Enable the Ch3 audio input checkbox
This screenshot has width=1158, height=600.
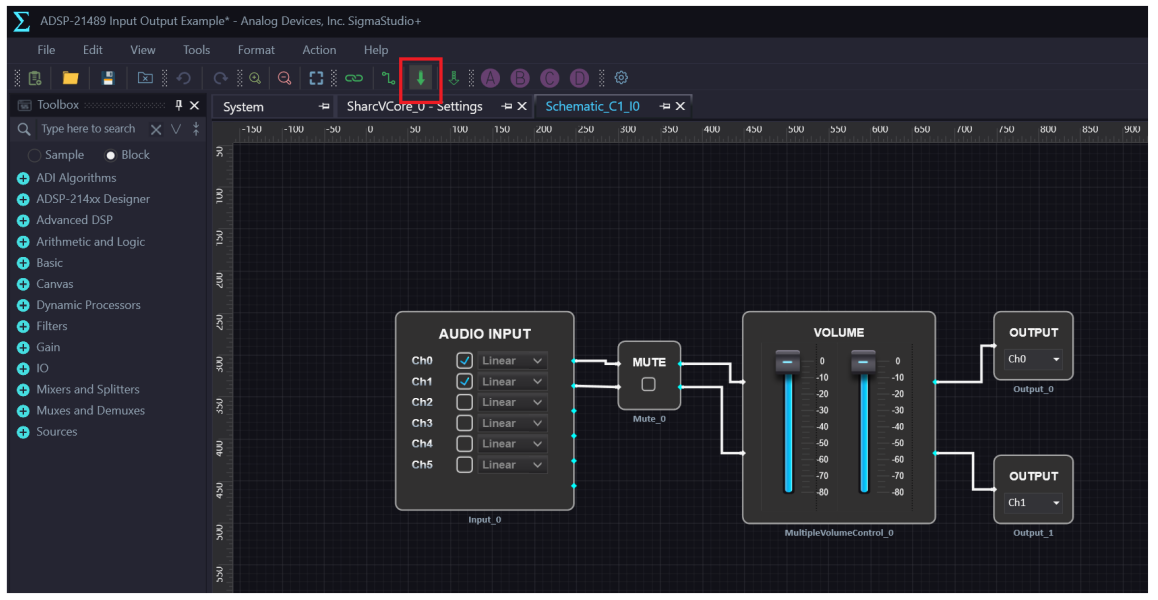coord(465,423)
